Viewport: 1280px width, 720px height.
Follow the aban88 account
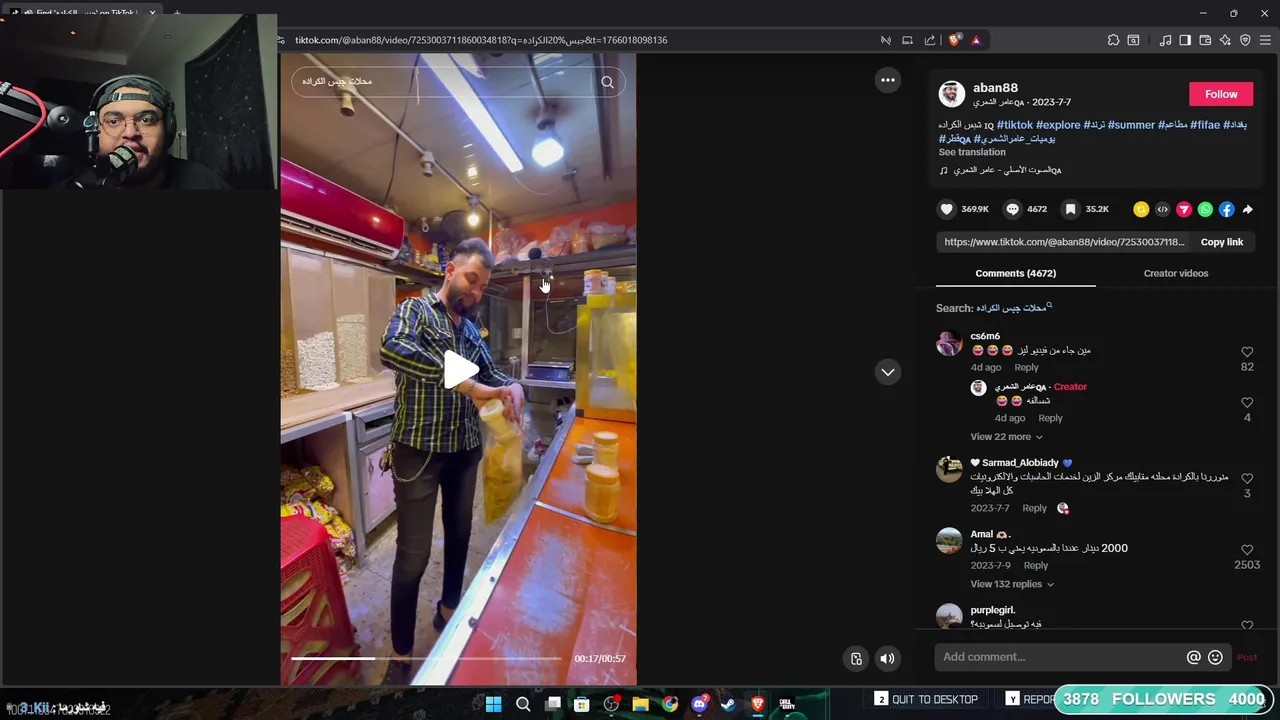pos(1221,94)
